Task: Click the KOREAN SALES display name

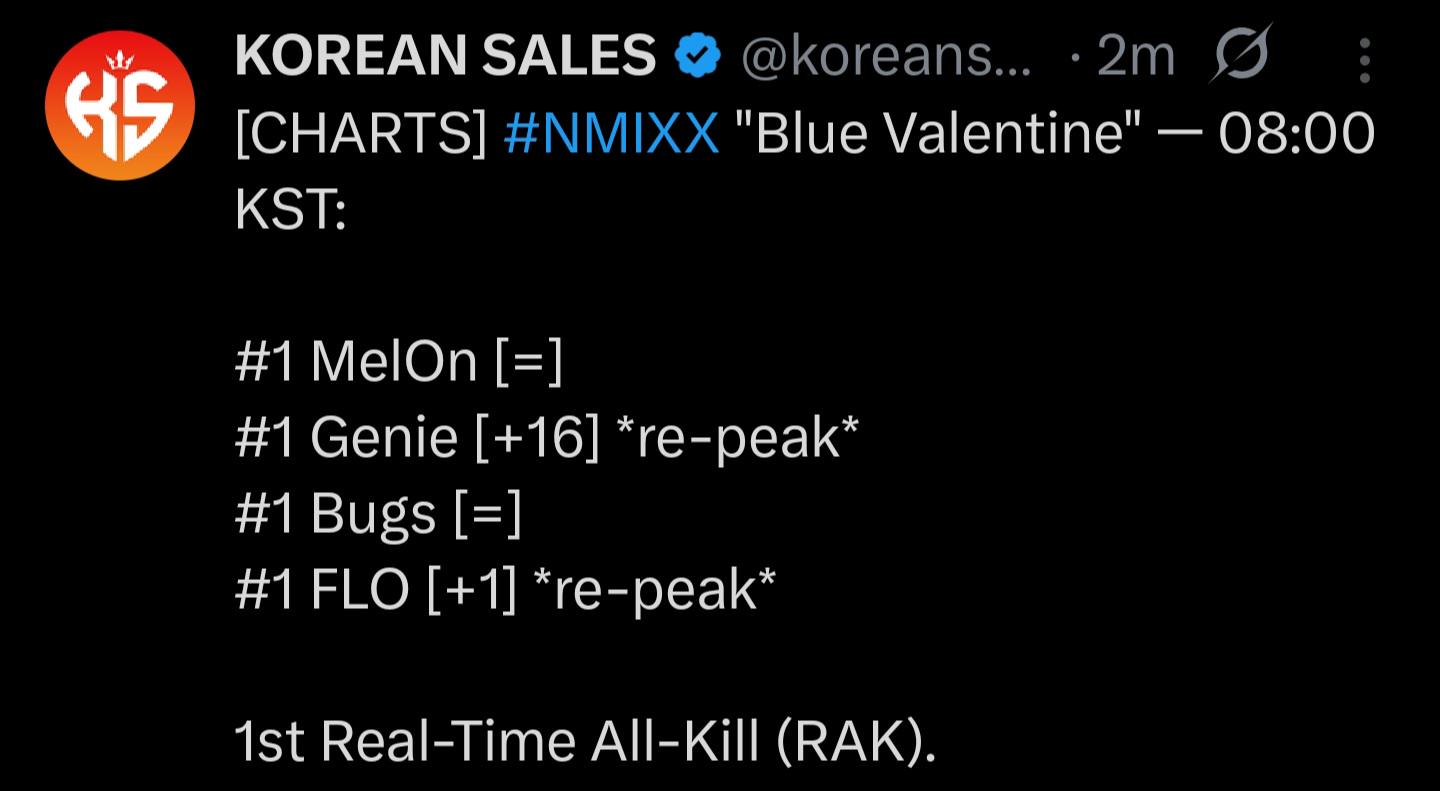Action: tap(445, 56)
